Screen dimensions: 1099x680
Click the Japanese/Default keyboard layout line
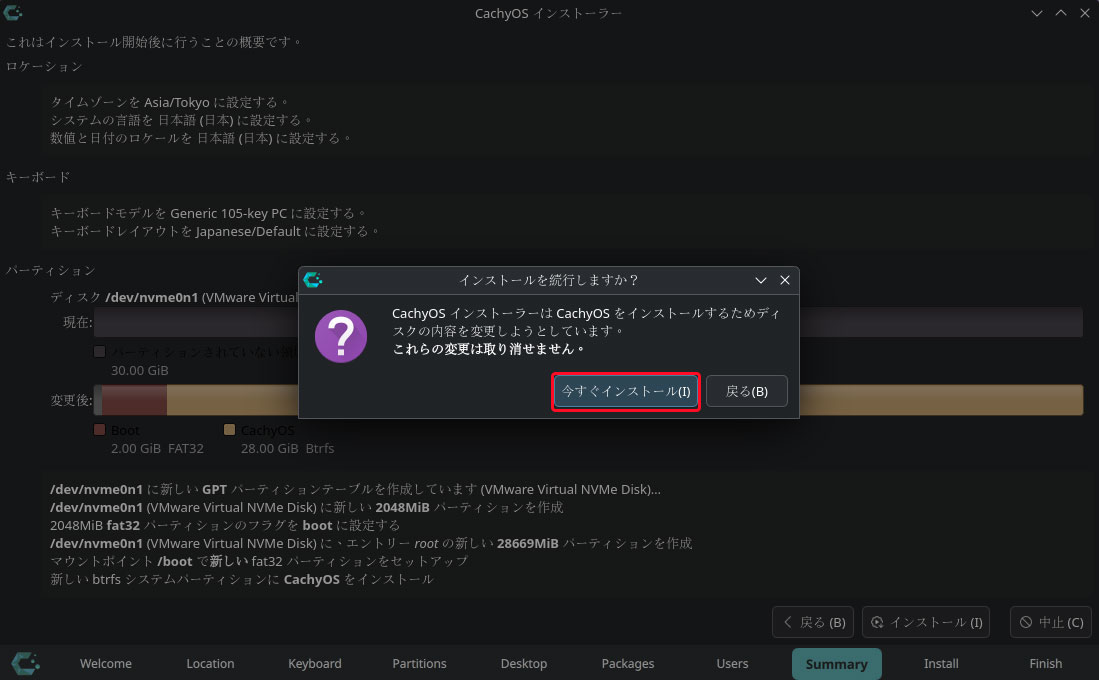(x=214, y=231)
